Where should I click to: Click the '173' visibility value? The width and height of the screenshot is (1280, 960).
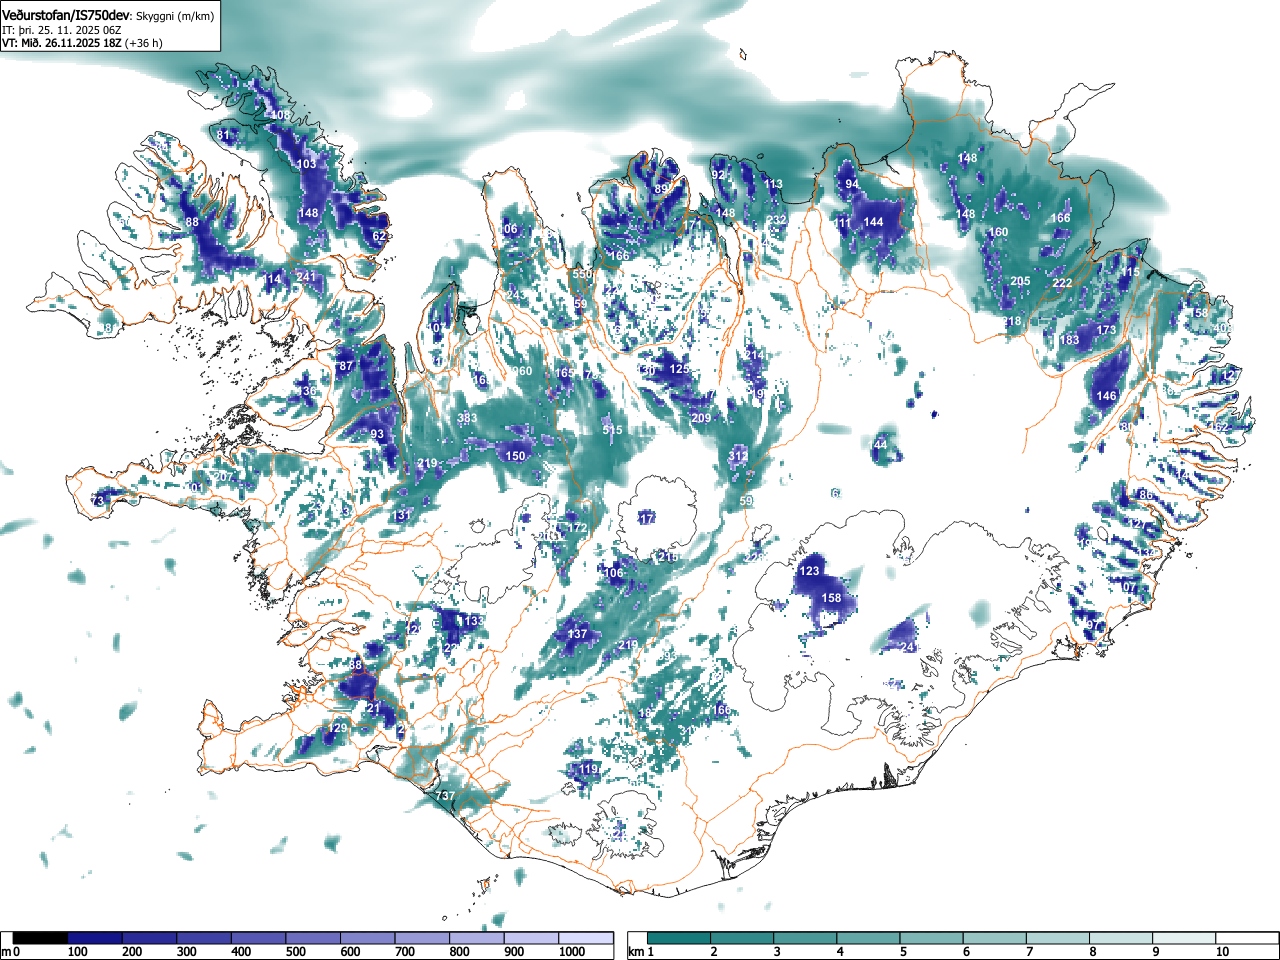(1106, 330)
